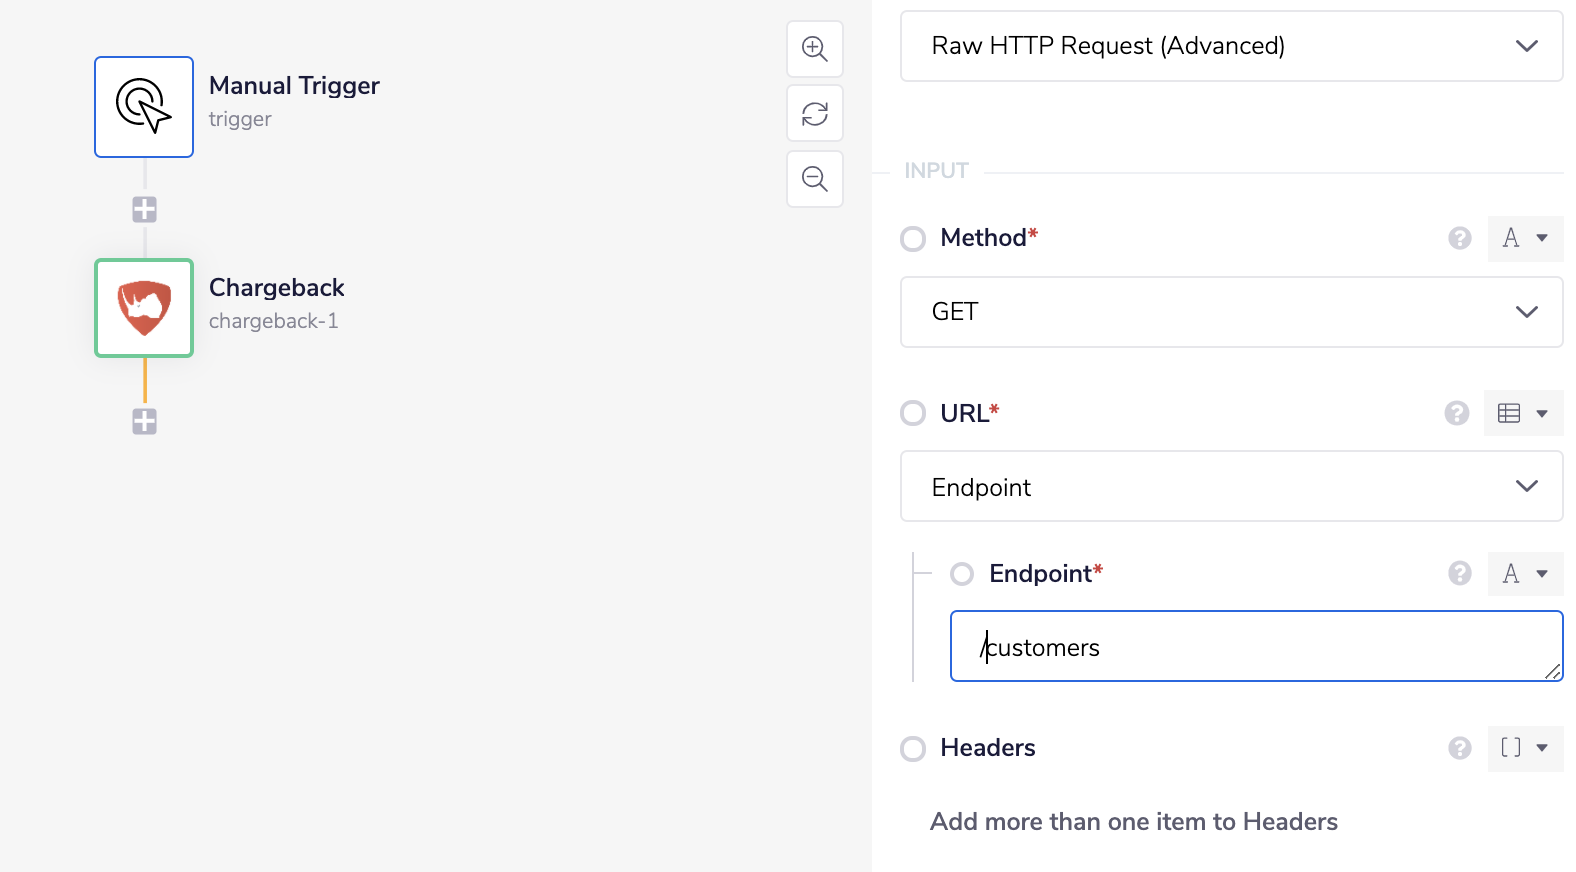Show help for the URL field

click(x=1457, y=413)
